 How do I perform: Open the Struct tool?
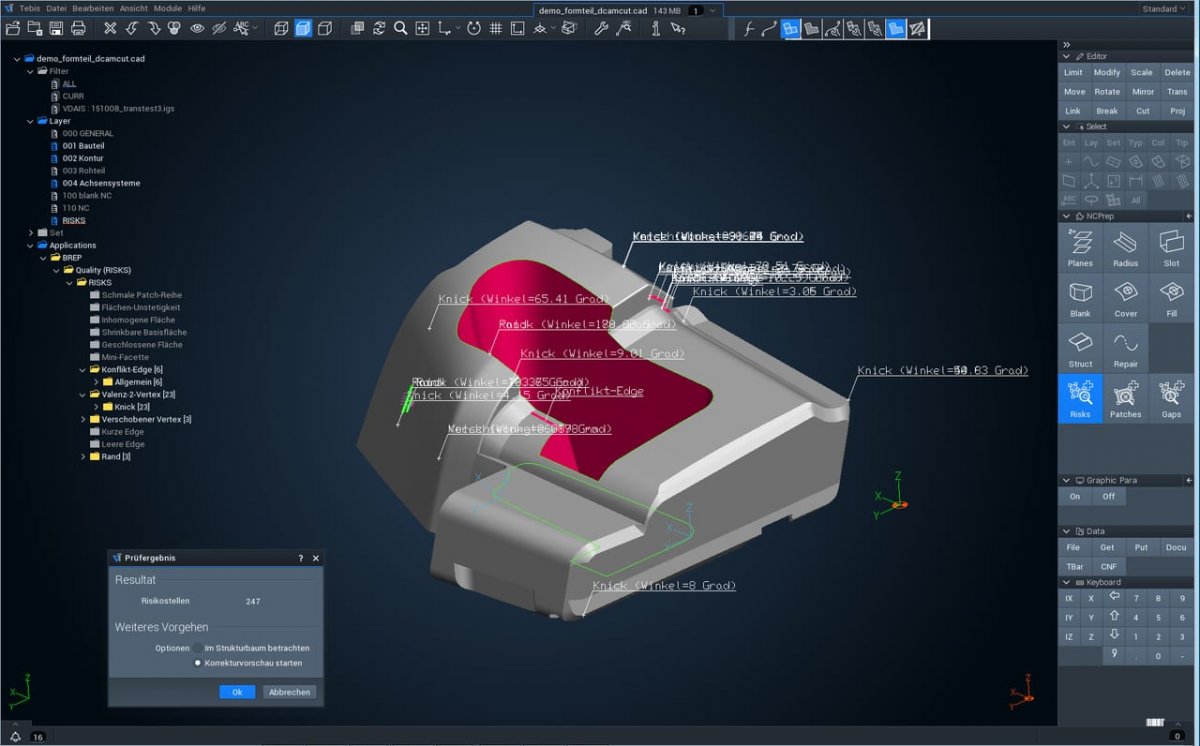click(x=1080, y=347)
